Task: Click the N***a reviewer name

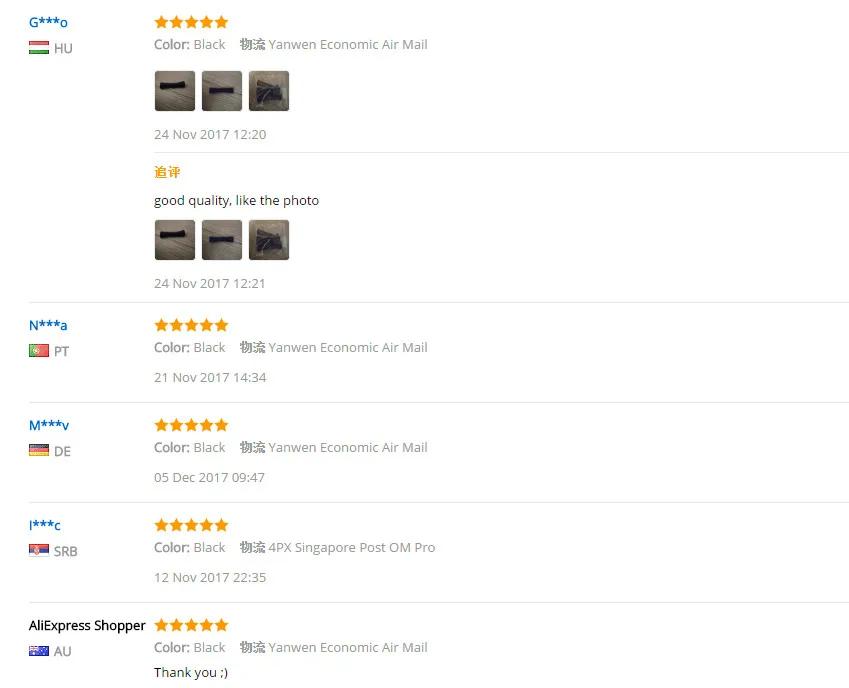Action: (x=48, y=325)
